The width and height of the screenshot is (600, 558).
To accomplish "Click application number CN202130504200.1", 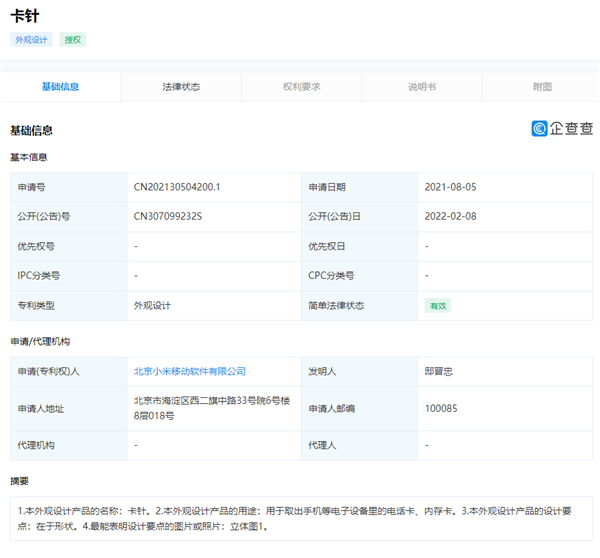I will pyautogui.click(x=177, y=187).
